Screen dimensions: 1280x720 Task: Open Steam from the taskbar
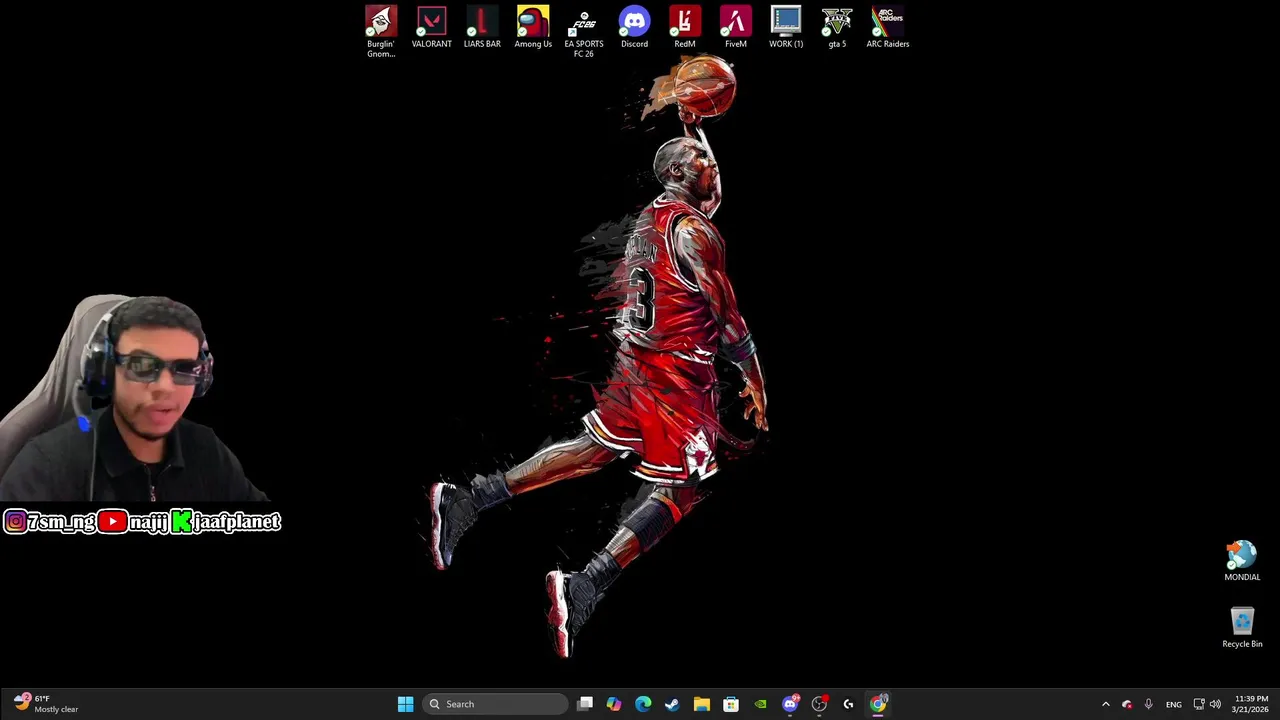click(672, 704)
